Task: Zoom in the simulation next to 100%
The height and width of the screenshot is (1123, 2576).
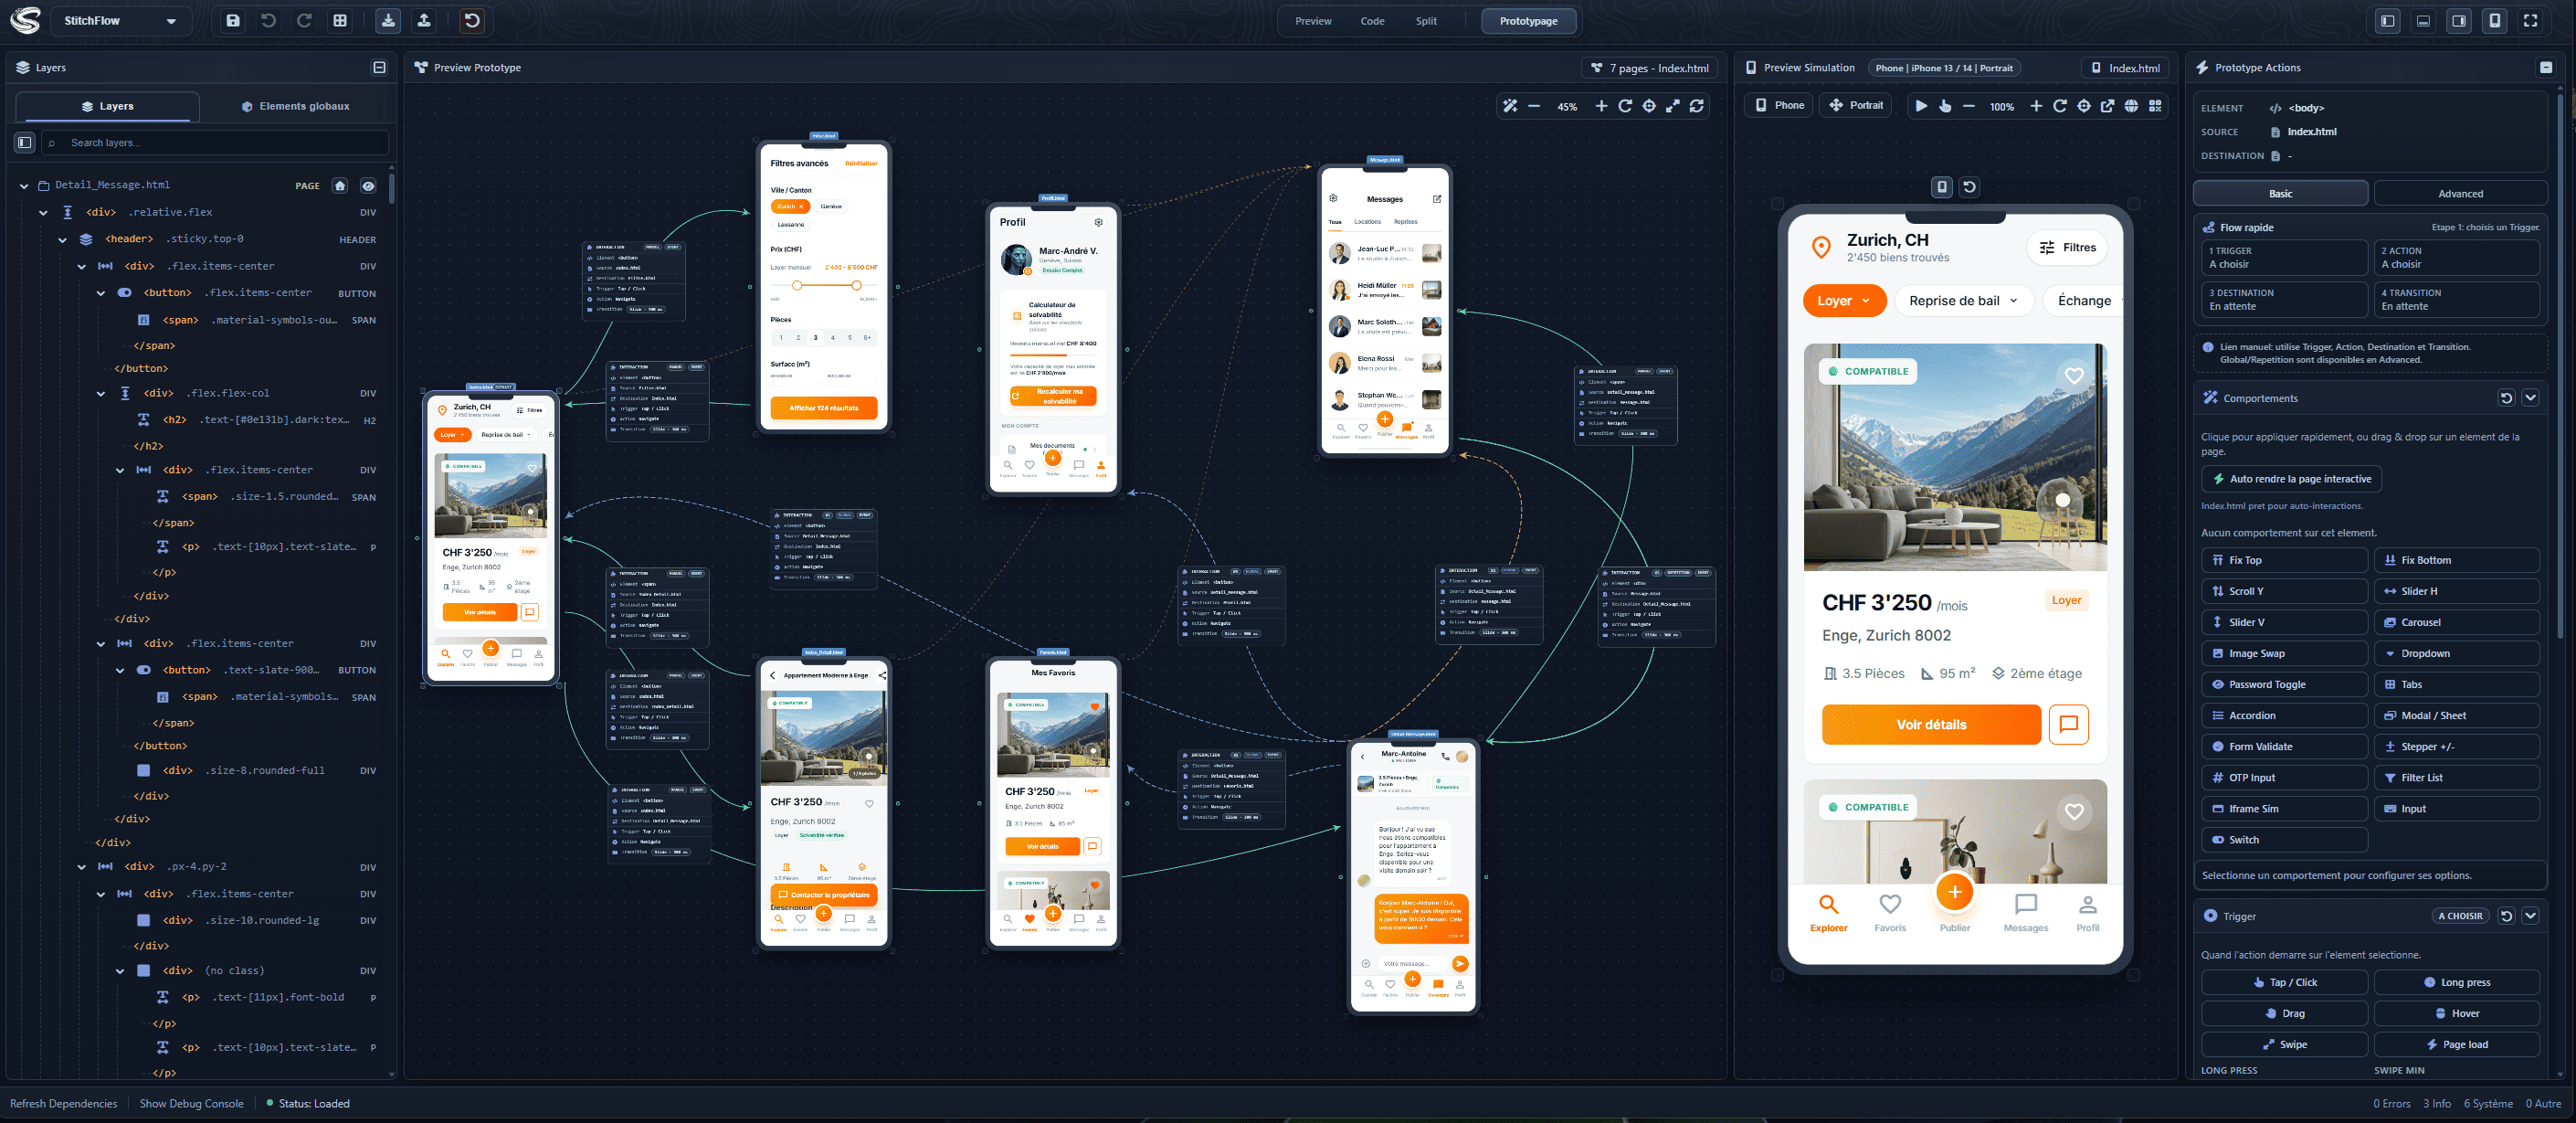Action: 2036,106
